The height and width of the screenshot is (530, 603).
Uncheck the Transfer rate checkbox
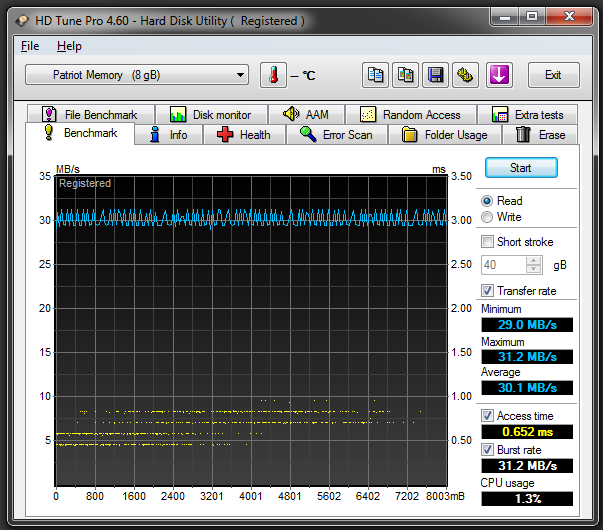point(487,291)
